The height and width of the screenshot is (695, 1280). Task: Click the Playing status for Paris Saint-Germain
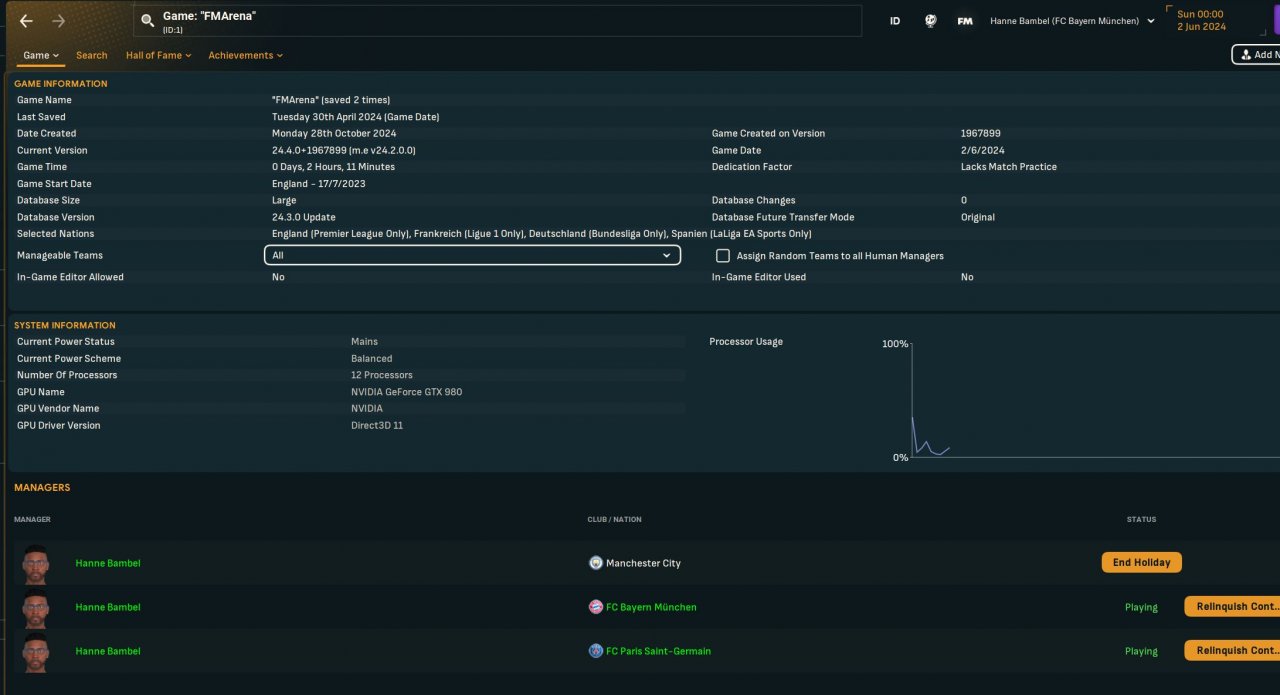1141,651
